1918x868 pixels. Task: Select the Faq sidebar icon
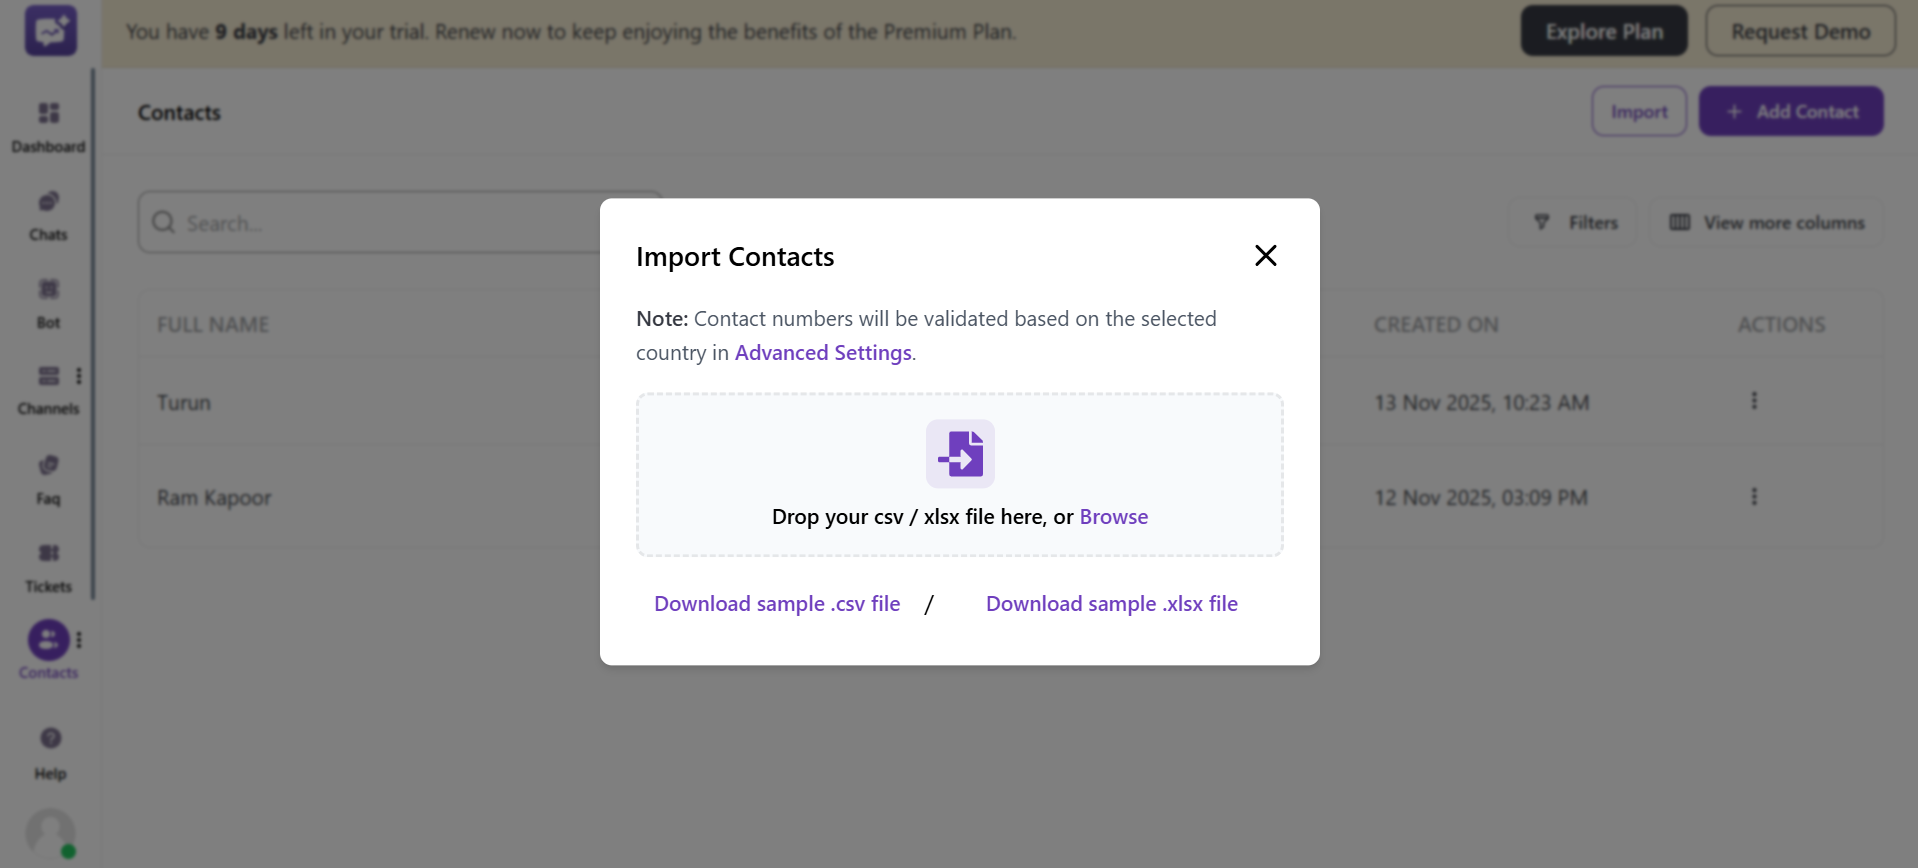point(48,464)
